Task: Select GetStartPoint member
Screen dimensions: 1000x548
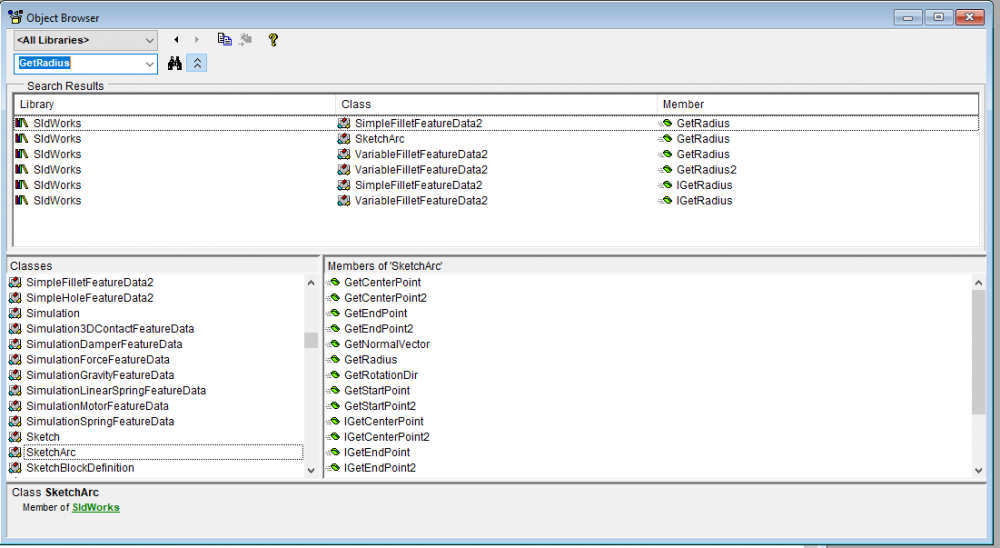Action: coord(377,390)
